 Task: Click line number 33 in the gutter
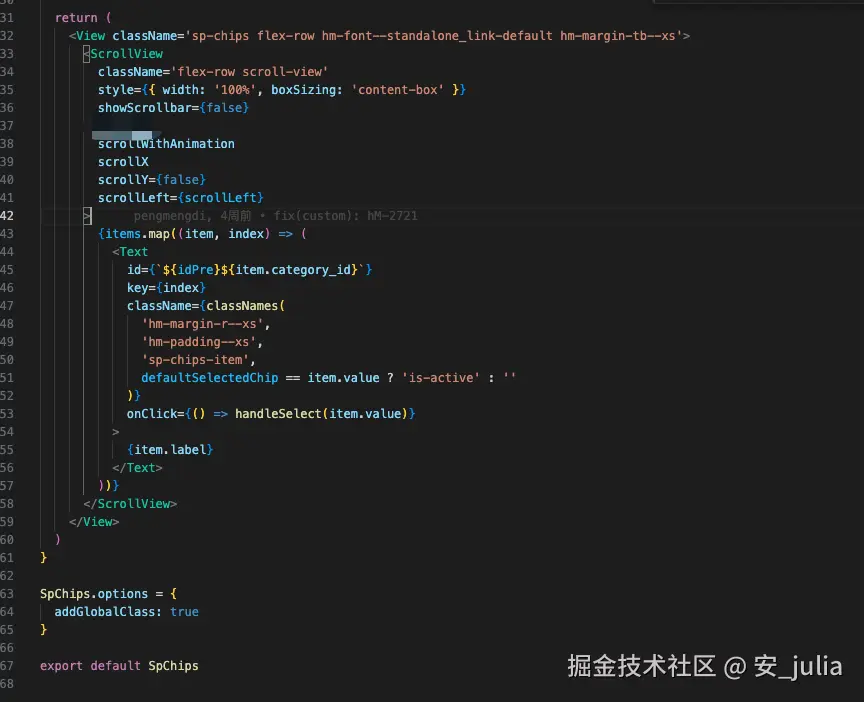point(7,53)
